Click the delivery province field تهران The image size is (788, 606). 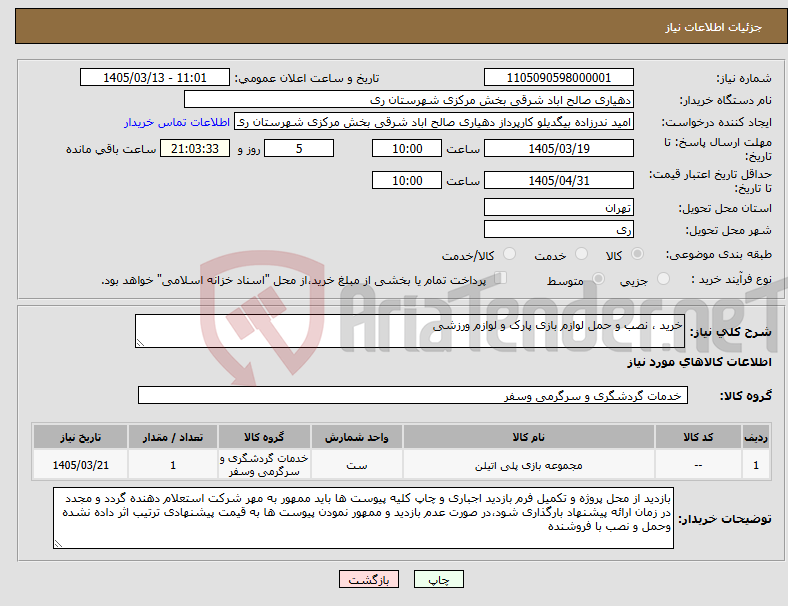click(558, 207)
